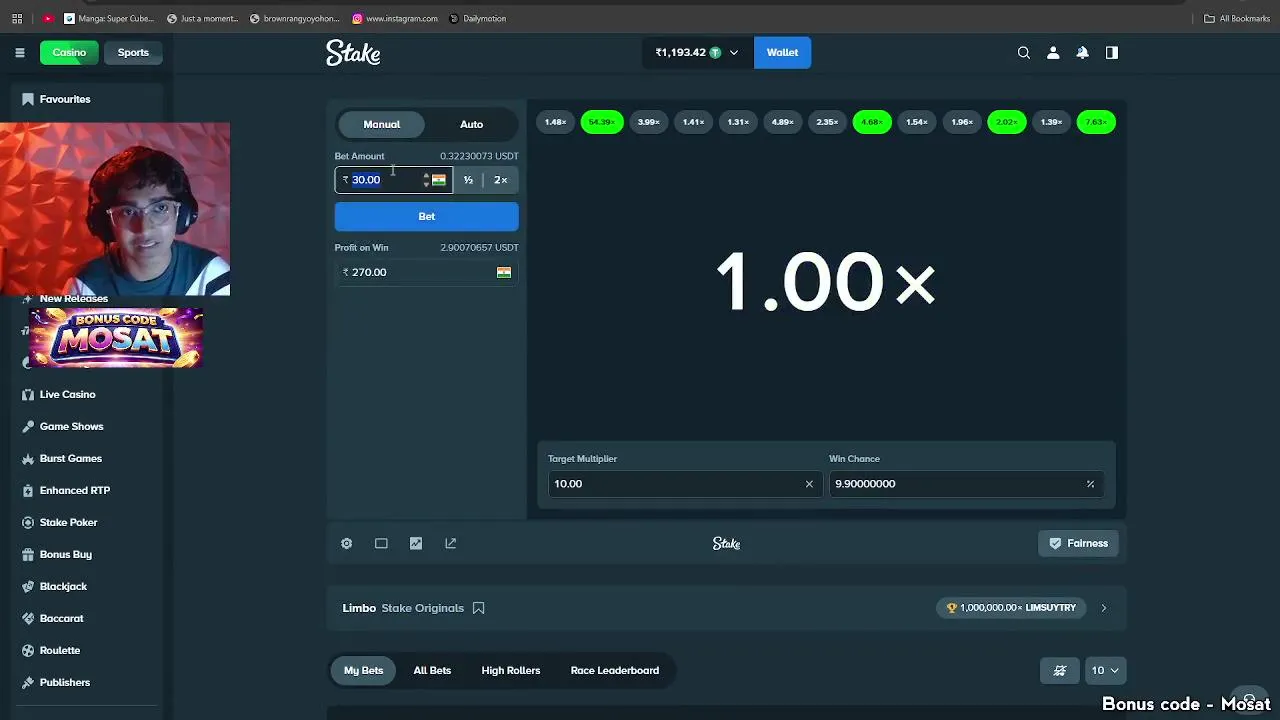
Task: Open the 4.68× past result chip
Action: click(872, 122)
